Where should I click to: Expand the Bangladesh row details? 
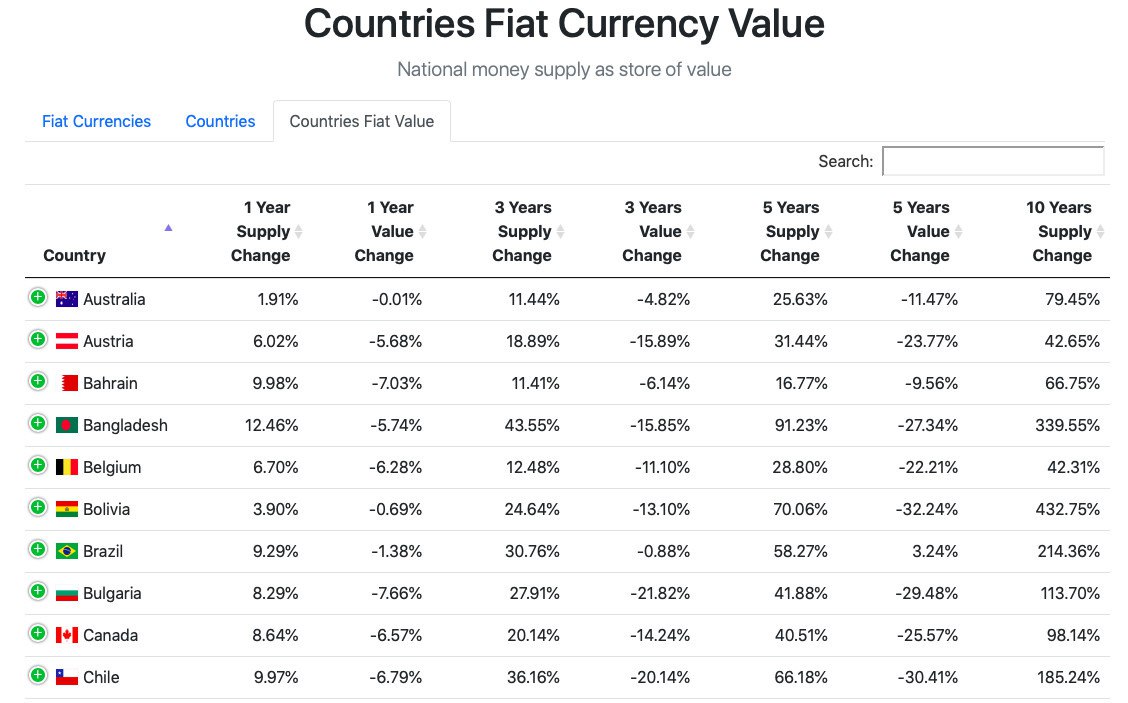[37, 423]
